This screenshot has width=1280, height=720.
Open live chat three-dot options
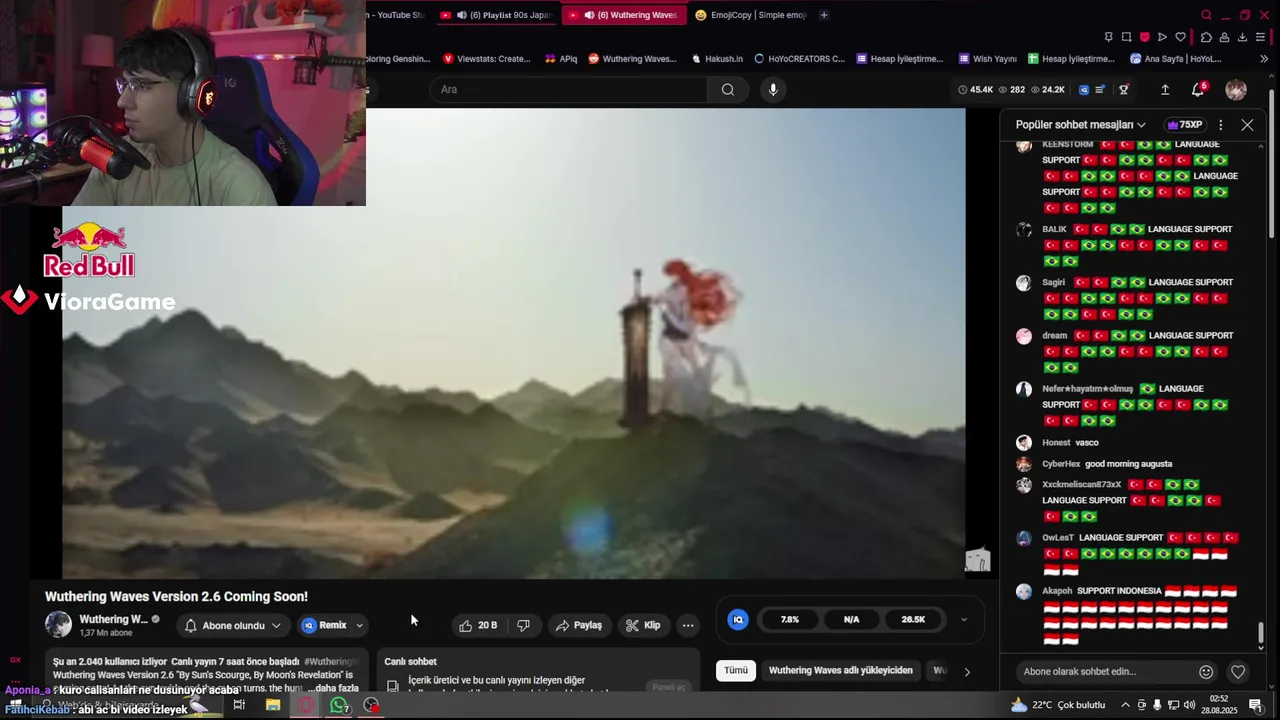(1220, 125)
